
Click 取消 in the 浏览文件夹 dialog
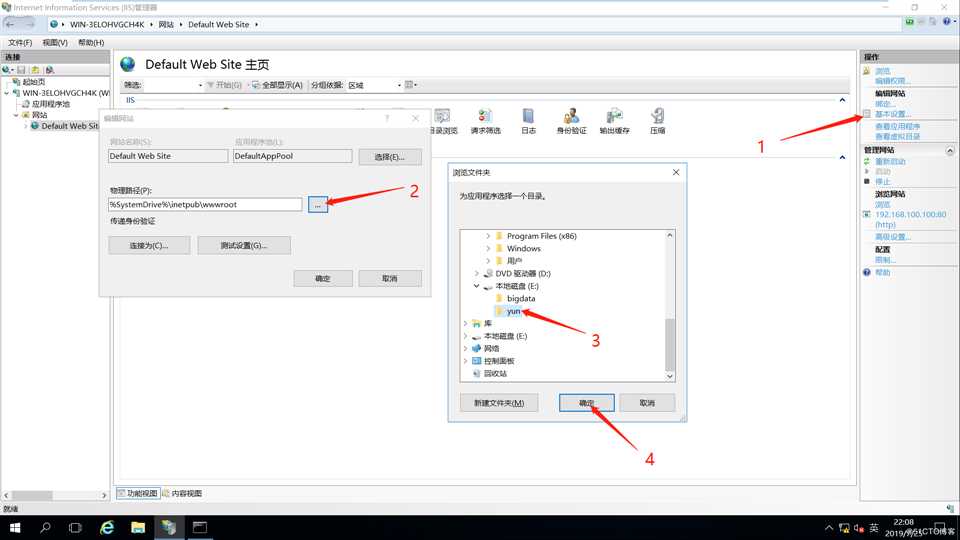point(647,403)
